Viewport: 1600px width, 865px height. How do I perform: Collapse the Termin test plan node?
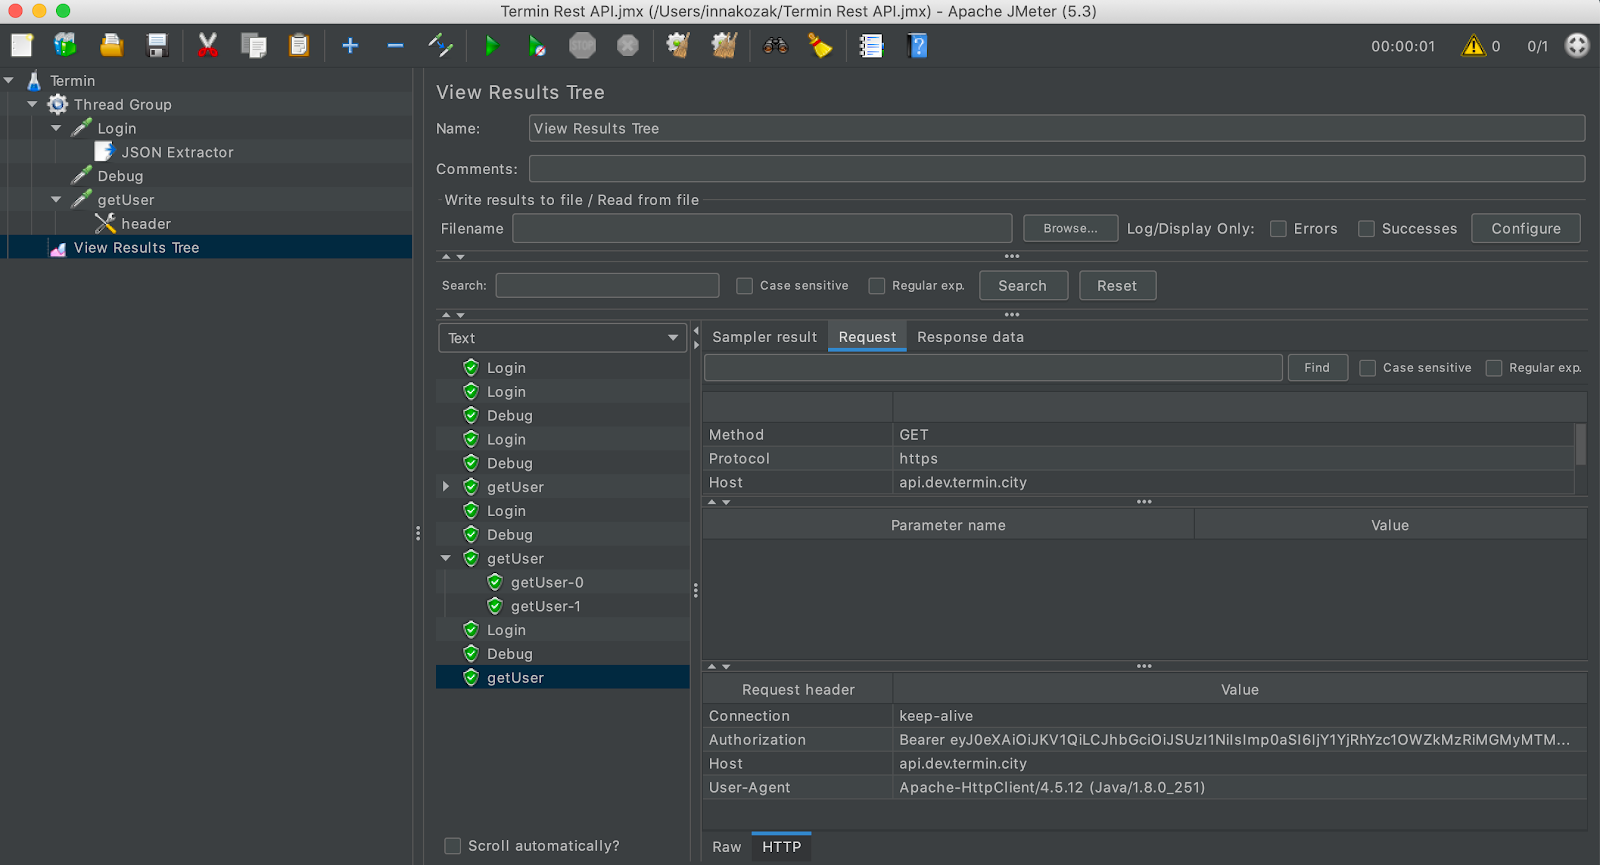9,80
